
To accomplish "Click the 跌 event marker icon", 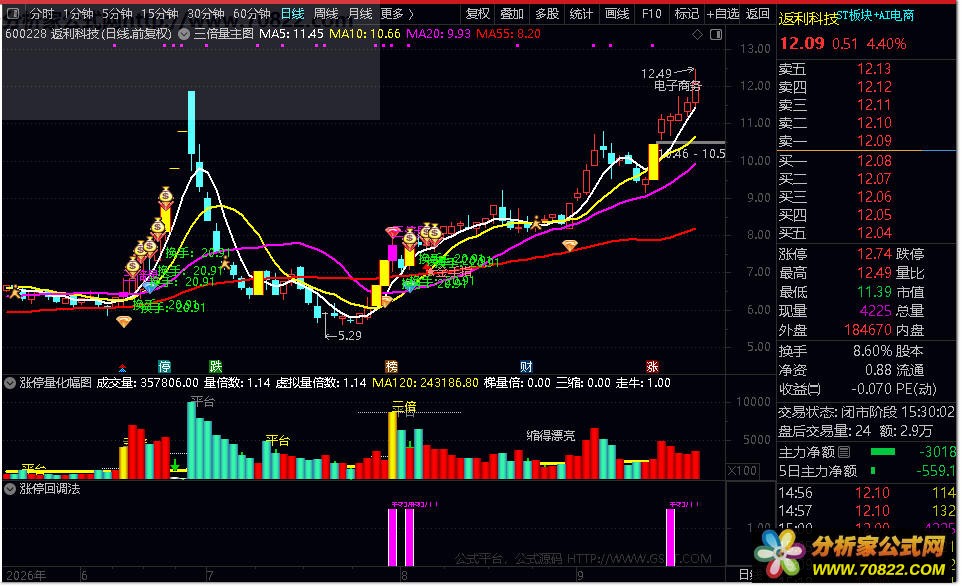I will [x=215, y=366].
